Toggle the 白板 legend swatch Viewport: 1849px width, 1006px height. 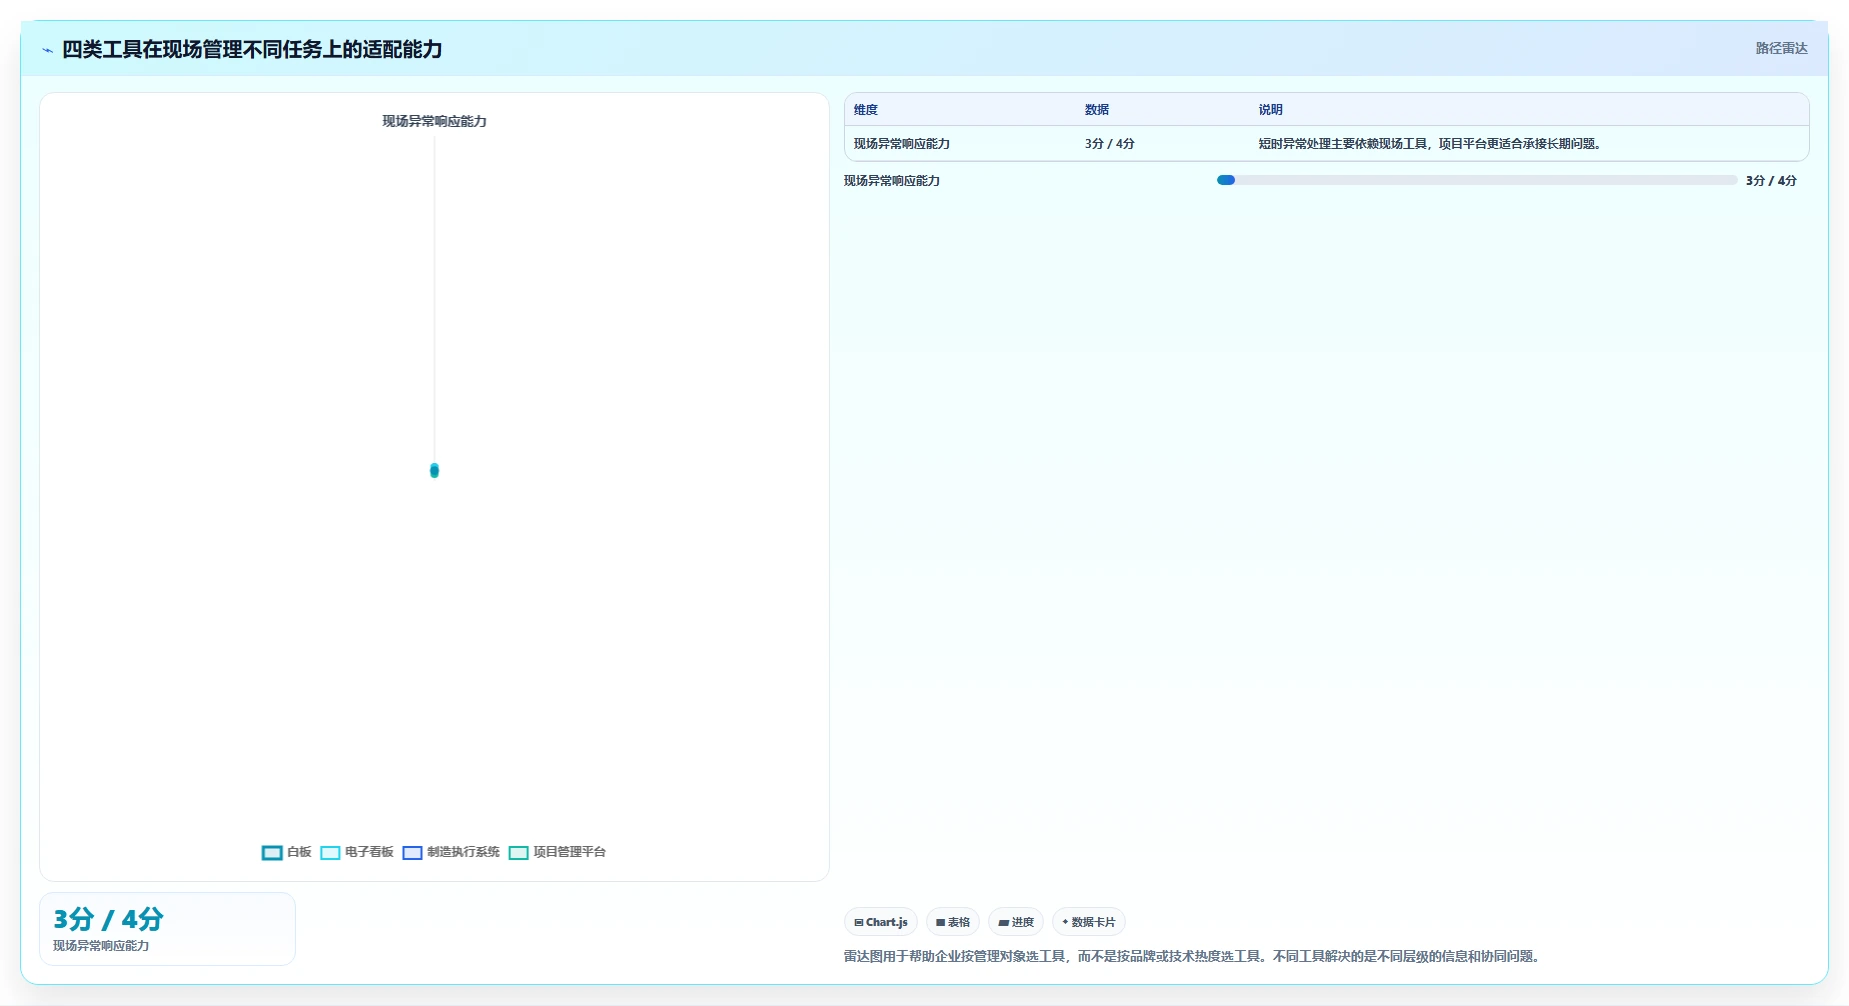click(272, 853)
